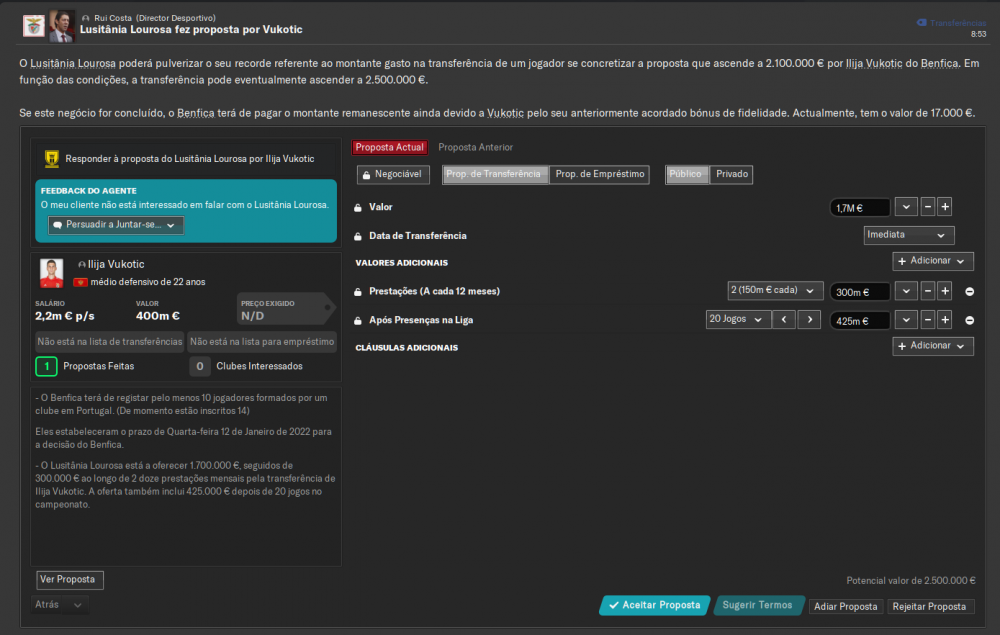Click the shield icon beside Responder à proposta
The width and height of the screenshot is (1000, 635).
coord(52,159)
